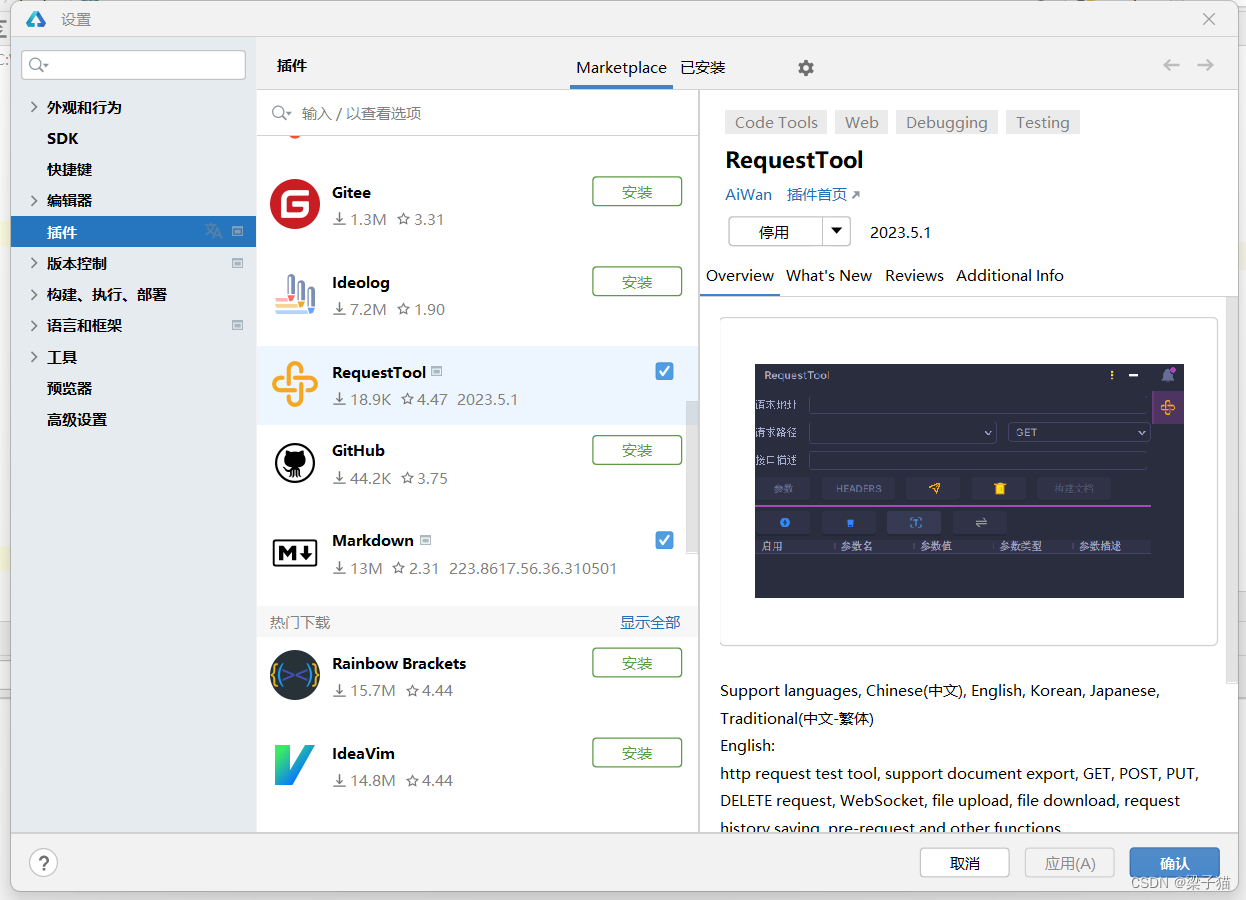The height and width of the screenshot is (900, 1246).
Task: Click the Web tag
Action: 861,122
